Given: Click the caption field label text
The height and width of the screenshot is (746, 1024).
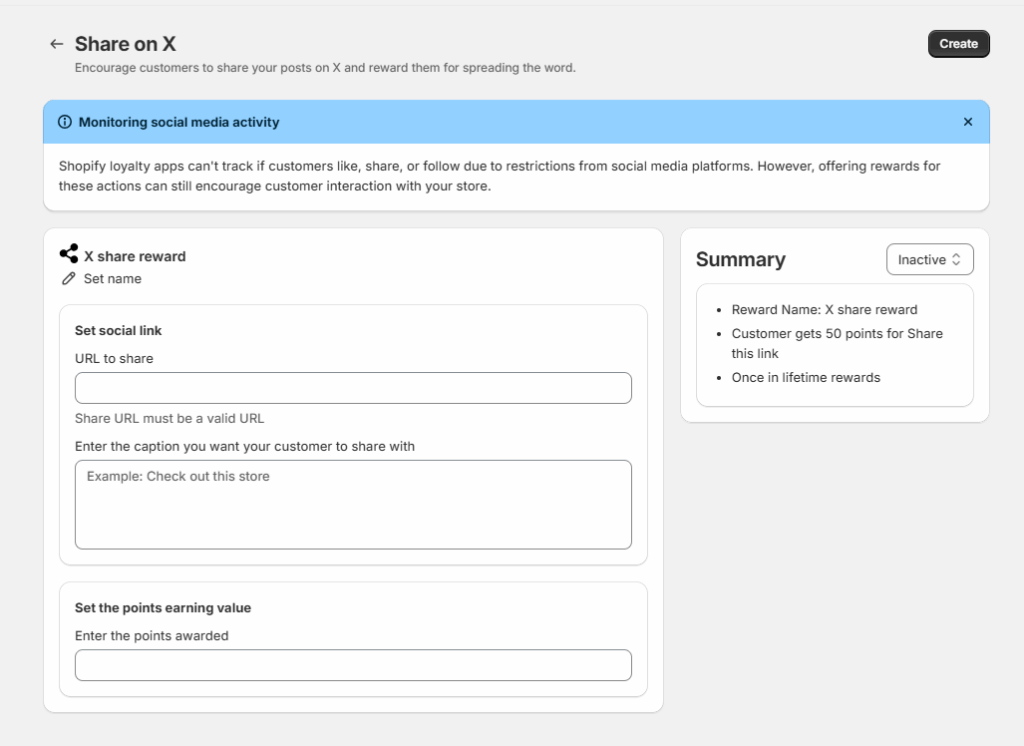Looking at the screenshot, I should tap(245, 446).
